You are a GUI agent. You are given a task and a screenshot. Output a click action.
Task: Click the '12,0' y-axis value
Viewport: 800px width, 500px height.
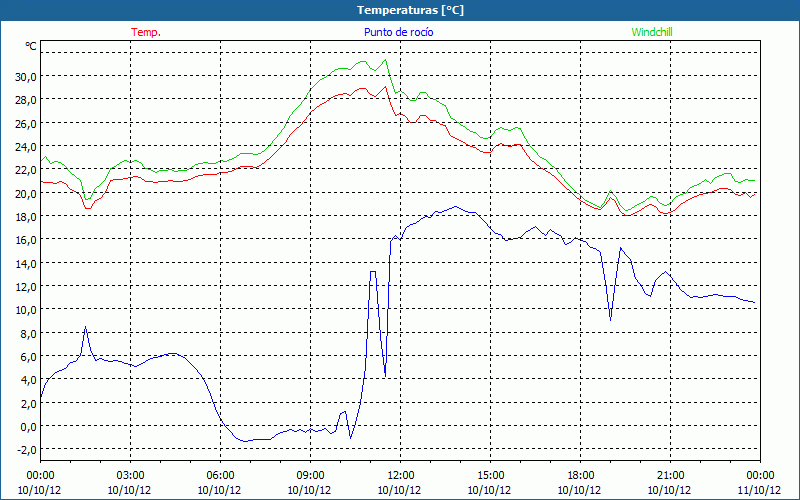(x=26, y=287)
